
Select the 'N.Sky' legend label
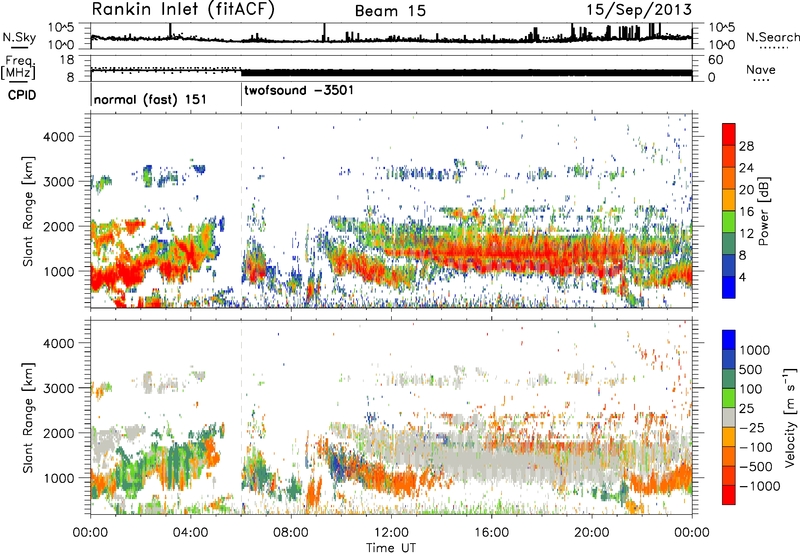tap(19, 37)
